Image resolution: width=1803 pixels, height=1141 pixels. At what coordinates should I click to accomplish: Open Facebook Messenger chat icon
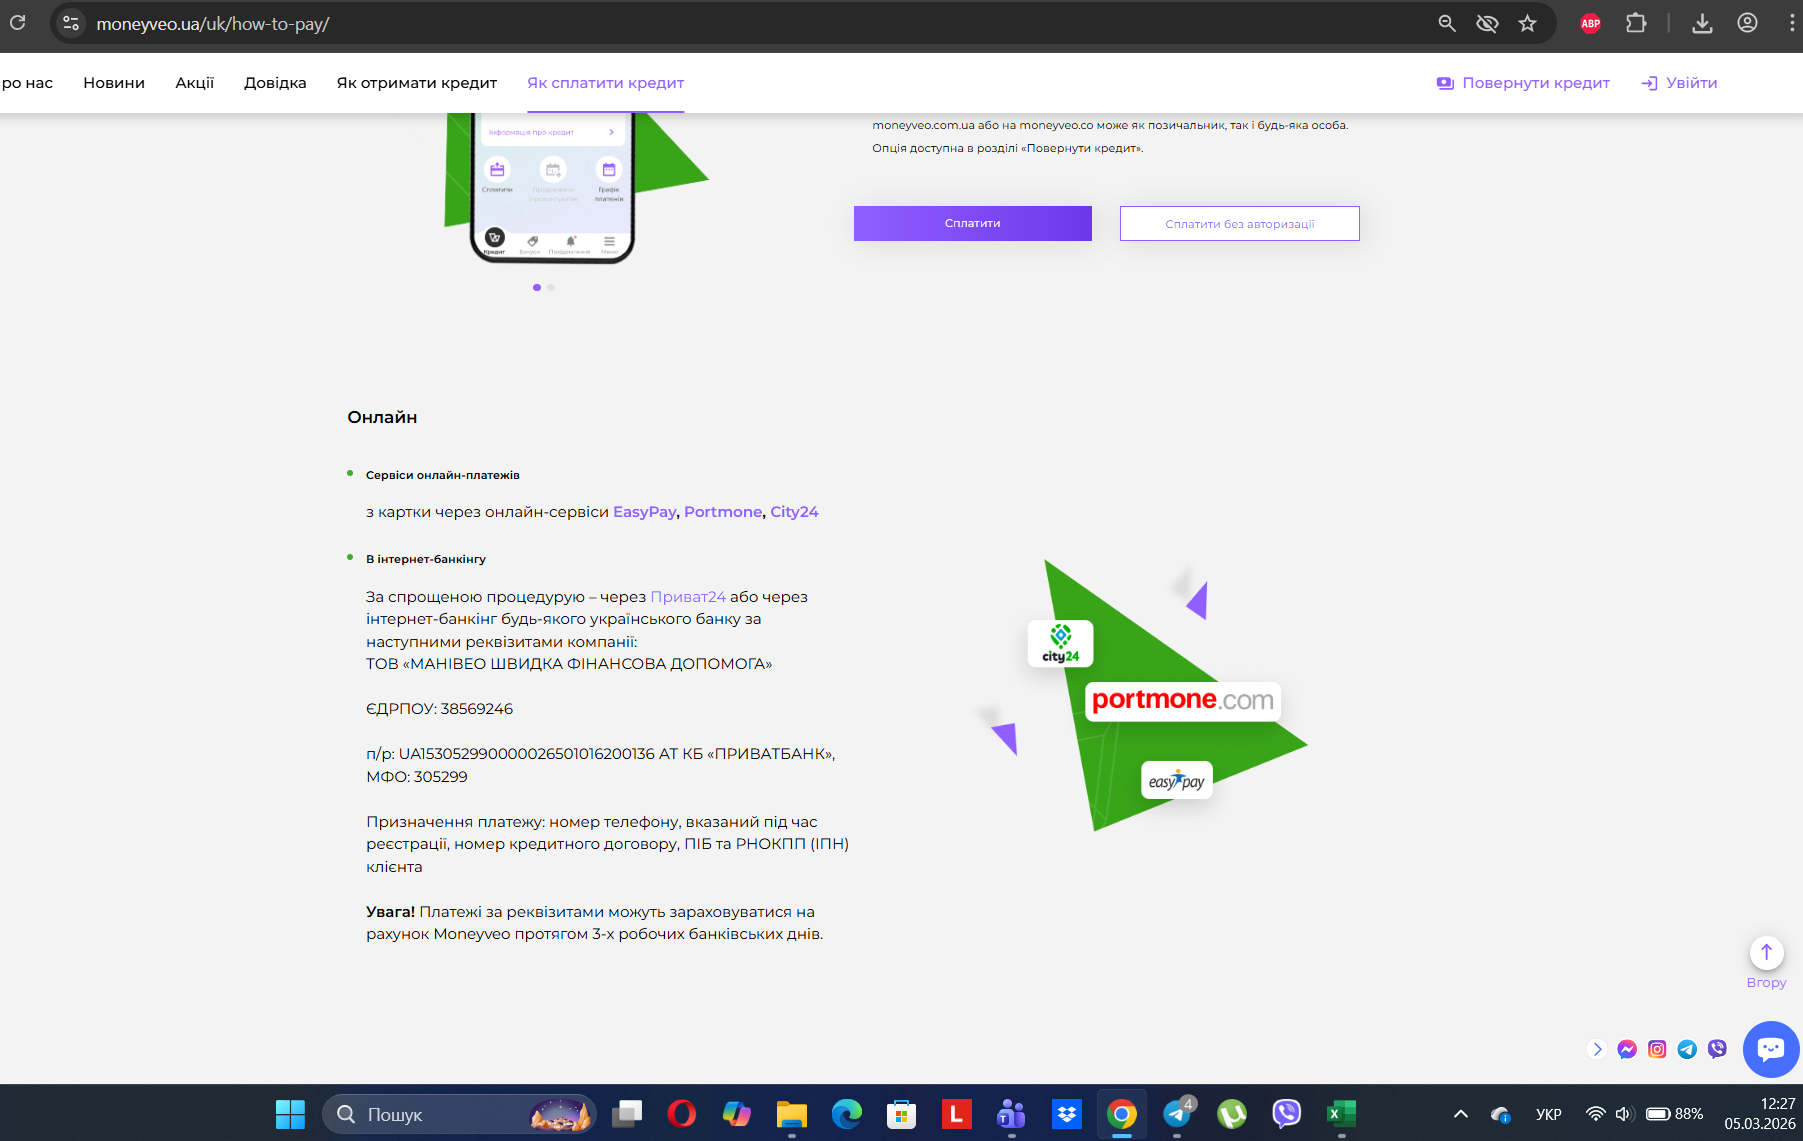click(x=1627, y=1049)
